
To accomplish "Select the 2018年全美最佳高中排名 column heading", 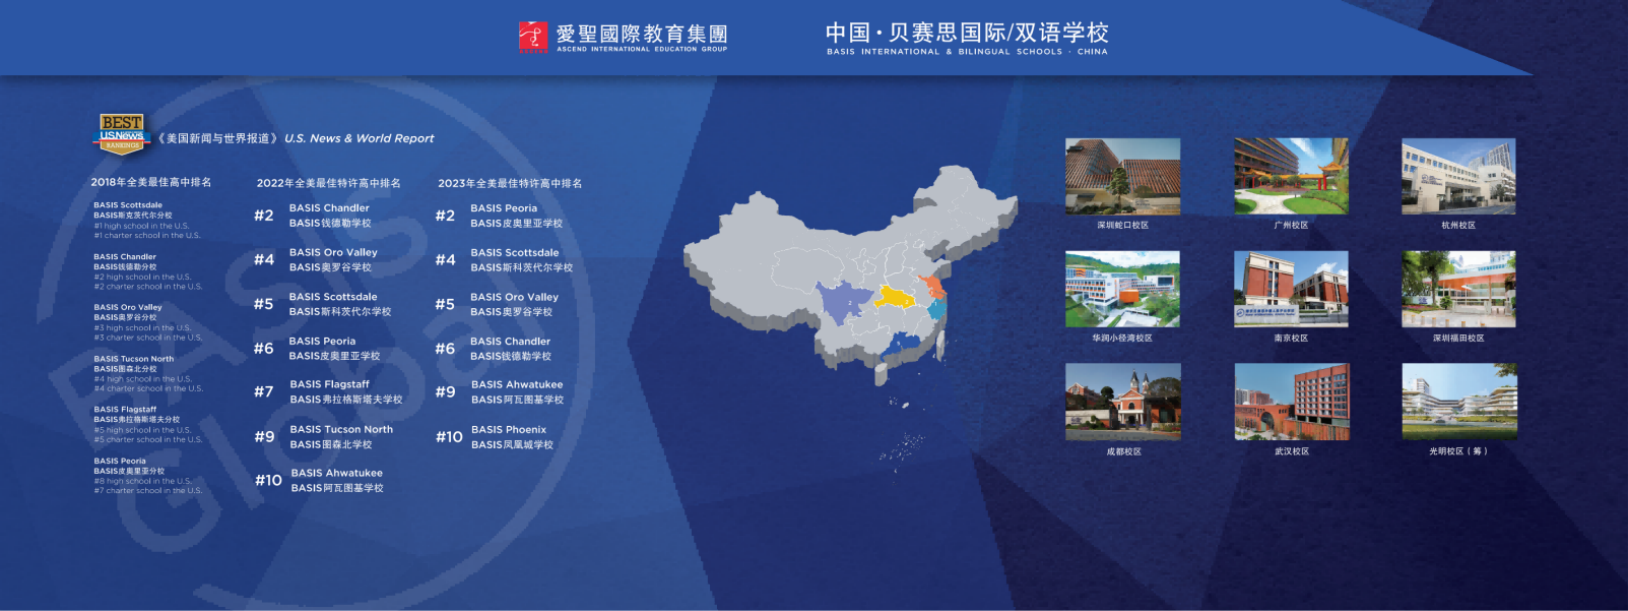I will tap(151, 182).
